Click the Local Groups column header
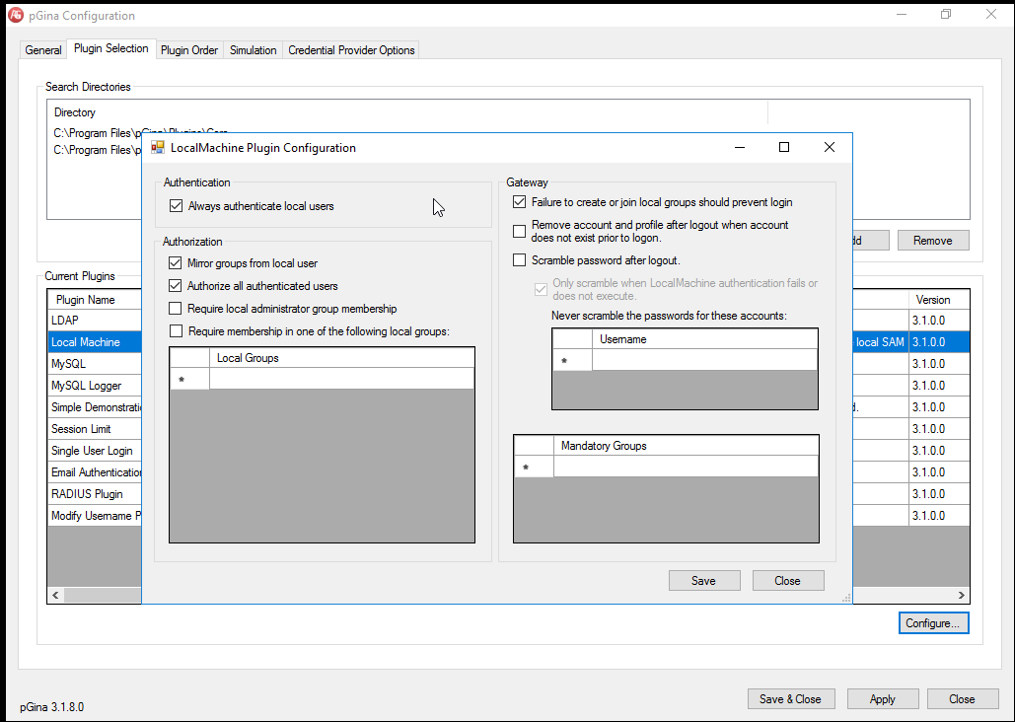The image size is (1015, 722). 341,358
